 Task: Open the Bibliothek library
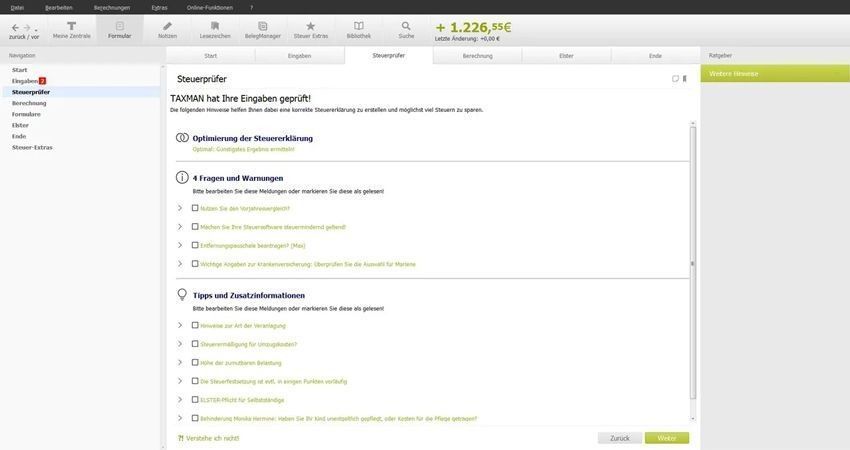[359, 30]
